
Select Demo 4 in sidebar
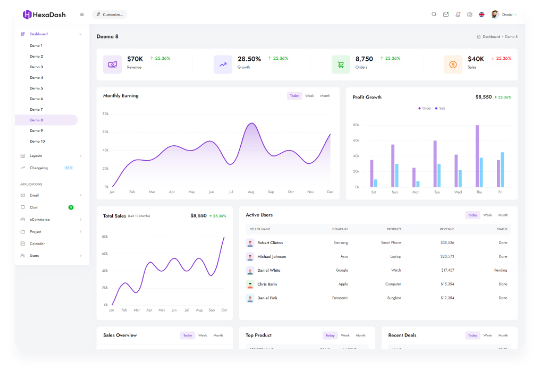(36, 77)
